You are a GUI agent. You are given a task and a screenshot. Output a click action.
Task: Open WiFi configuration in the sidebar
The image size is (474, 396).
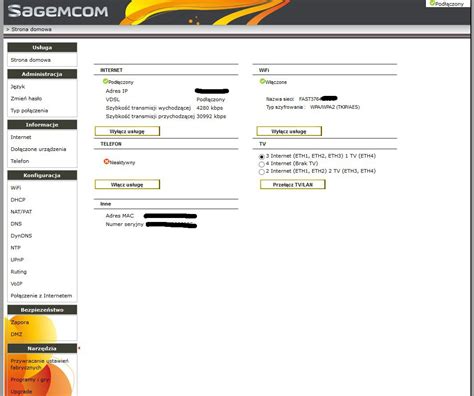click(x=16, y=188)
